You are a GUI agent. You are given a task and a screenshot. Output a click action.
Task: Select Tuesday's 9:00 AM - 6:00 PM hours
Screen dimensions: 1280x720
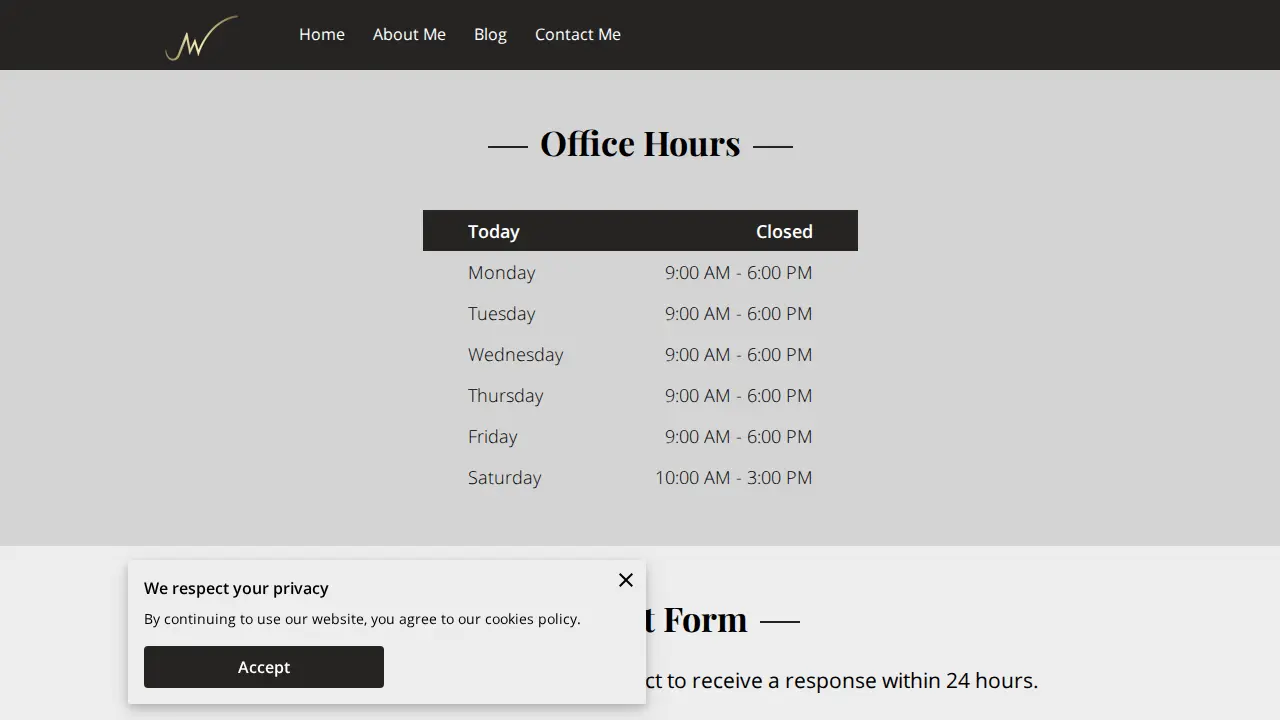point(738,313)
